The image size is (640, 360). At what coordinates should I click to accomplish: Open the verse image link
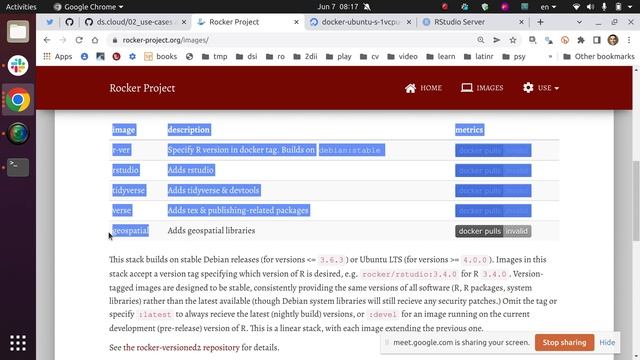[x=122, y=210]
